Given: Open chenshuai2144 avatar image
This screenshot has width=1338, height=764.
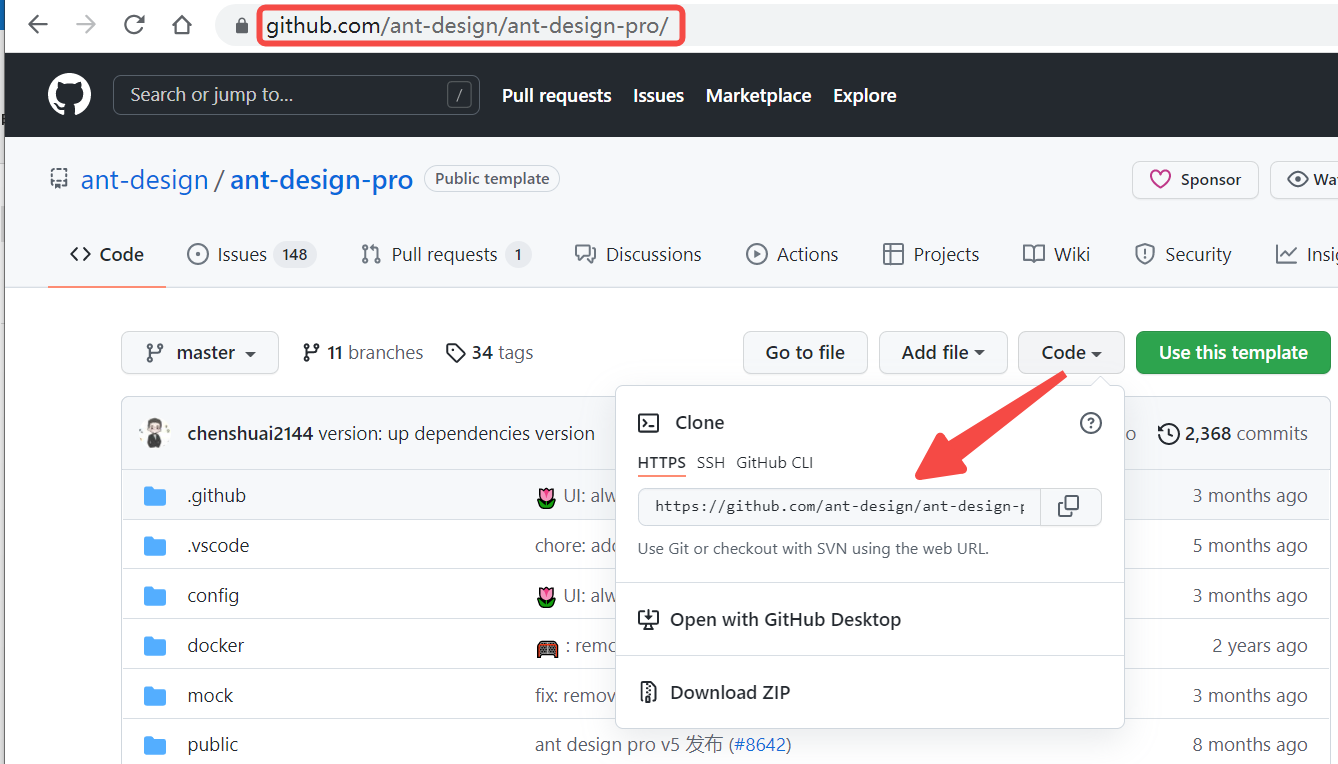Looking at the screenshot, I should pyautogui.click(x=154, y=433).
